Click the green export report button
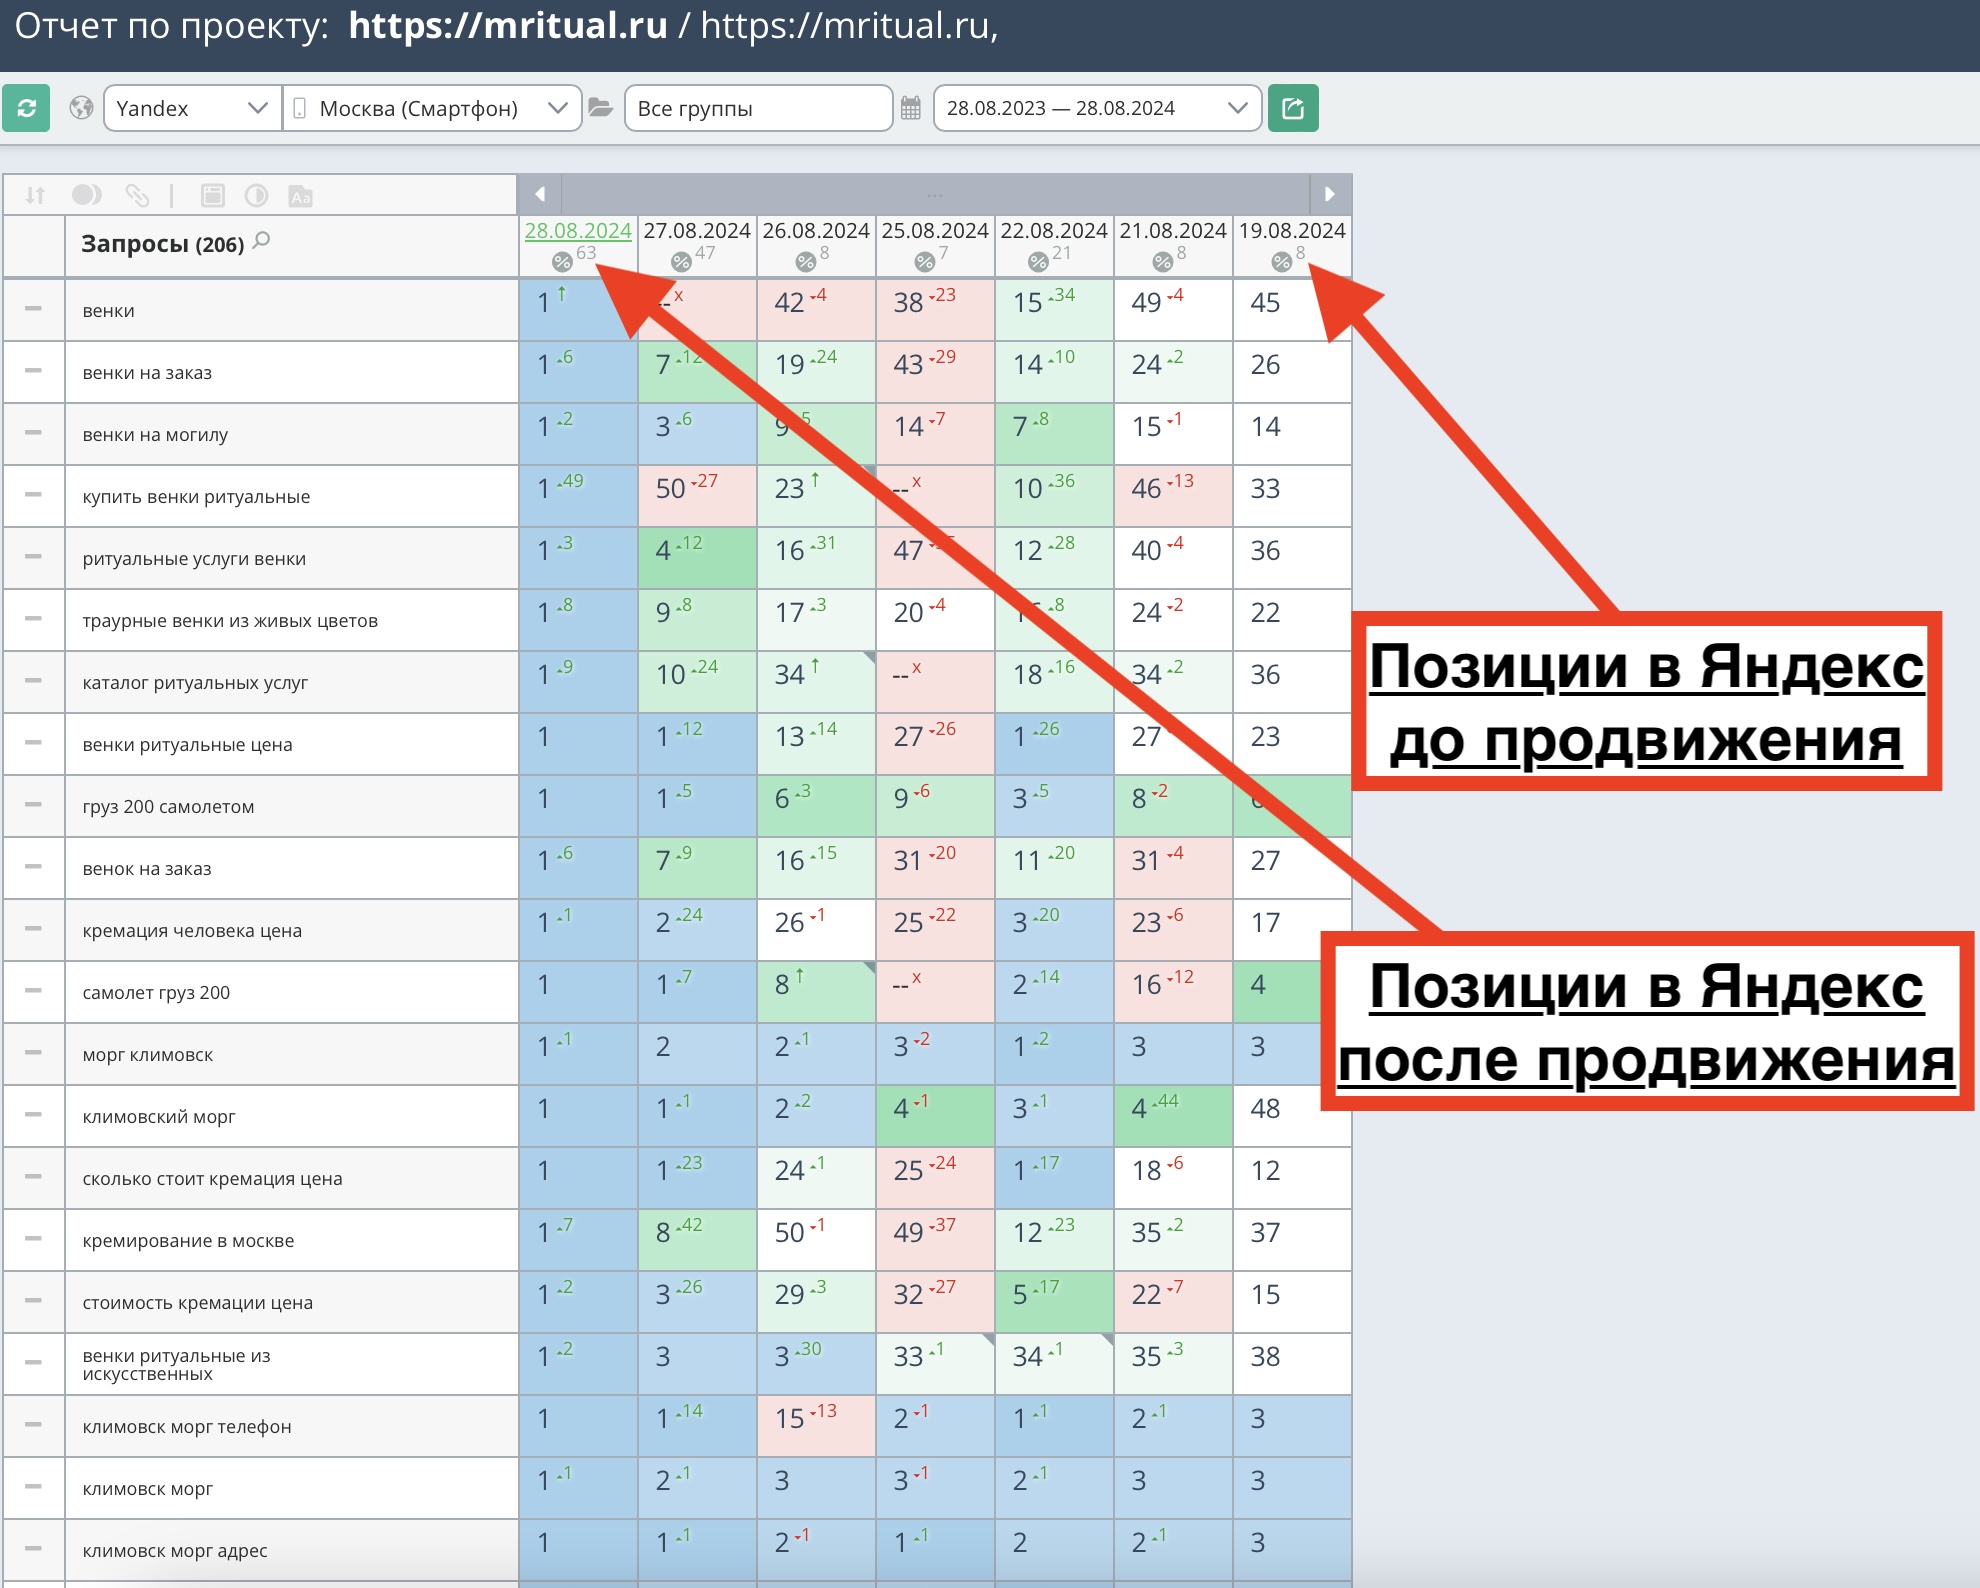 [x=1293, y=108]
